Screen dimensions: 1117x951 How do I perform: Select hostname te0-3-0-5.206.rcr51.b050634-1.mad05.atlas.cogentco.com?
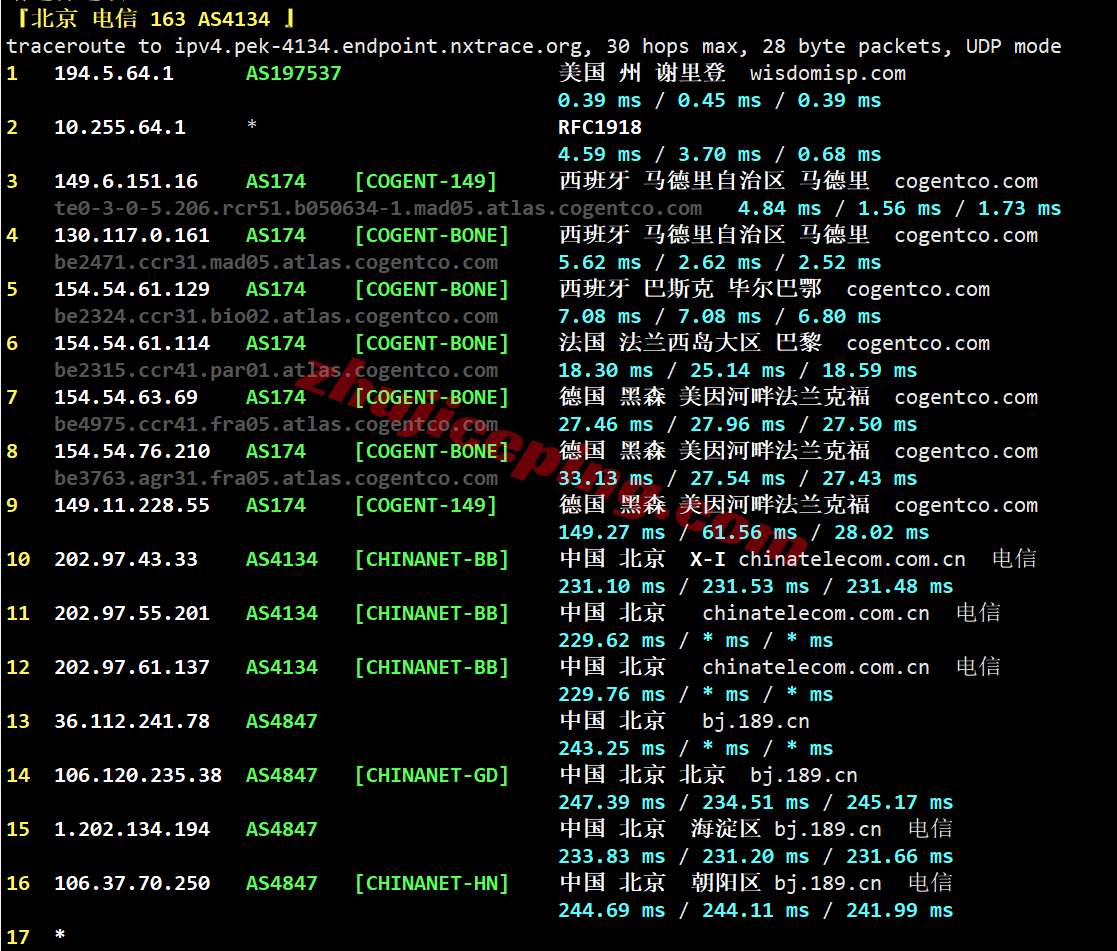(378, 209)
